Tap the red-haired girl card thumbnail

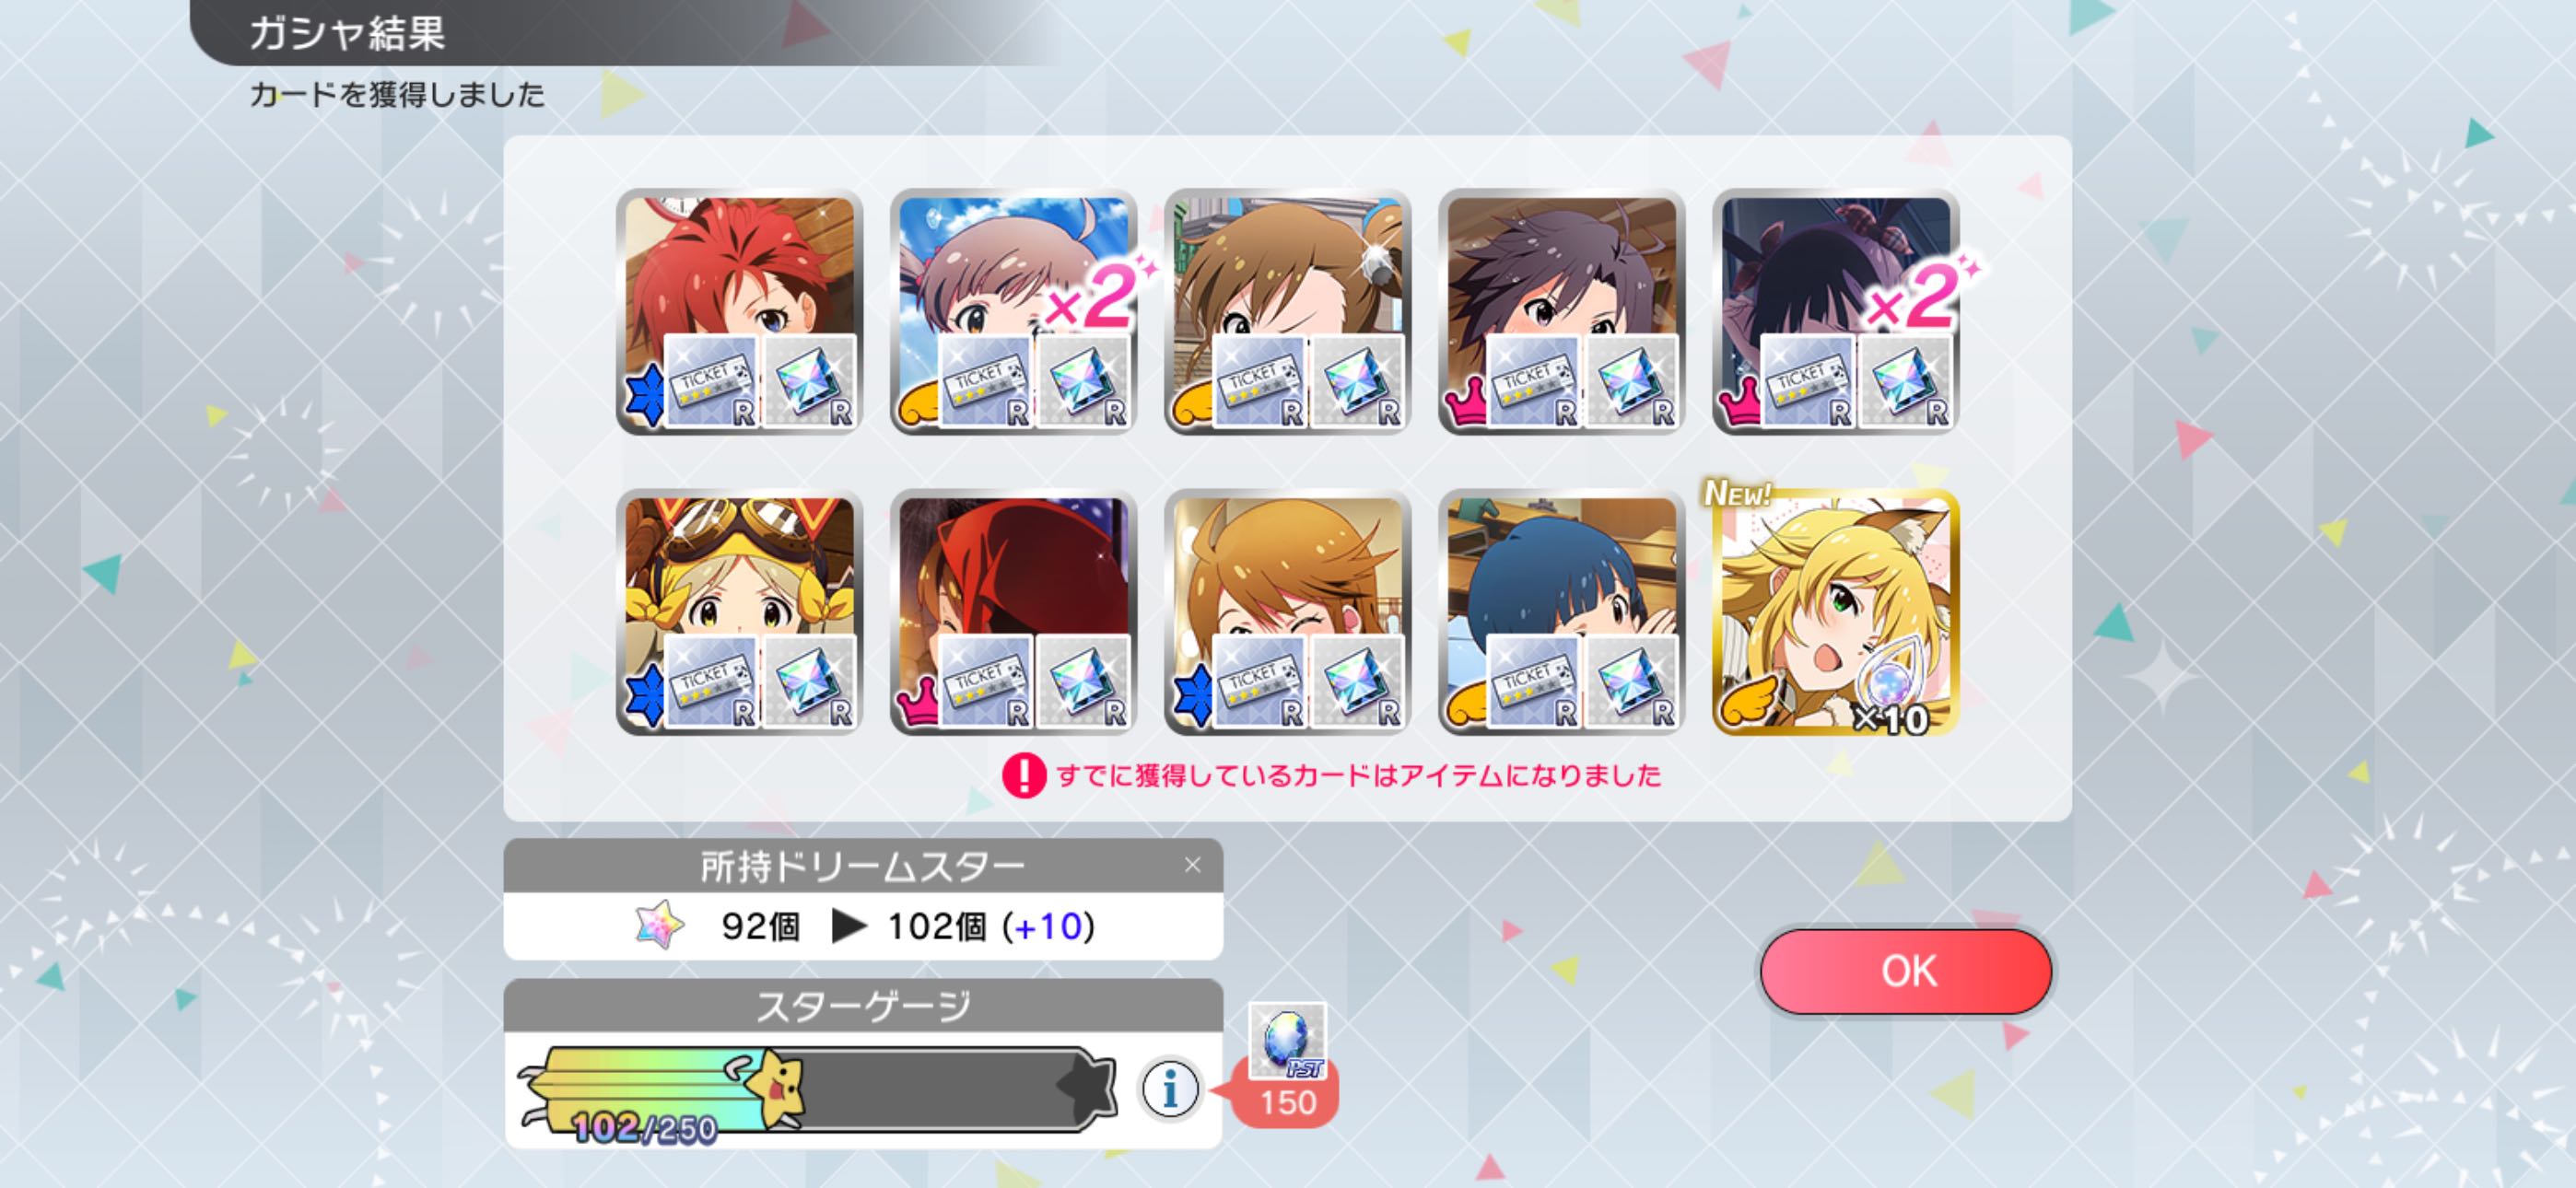(x=739, y=311)
